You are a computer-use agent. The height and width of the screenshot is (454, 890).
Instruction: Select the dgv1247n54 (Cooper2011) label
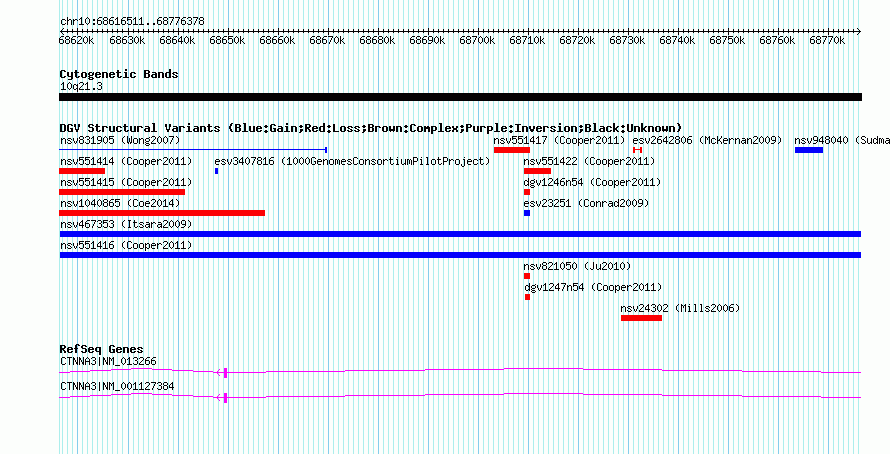593,287
